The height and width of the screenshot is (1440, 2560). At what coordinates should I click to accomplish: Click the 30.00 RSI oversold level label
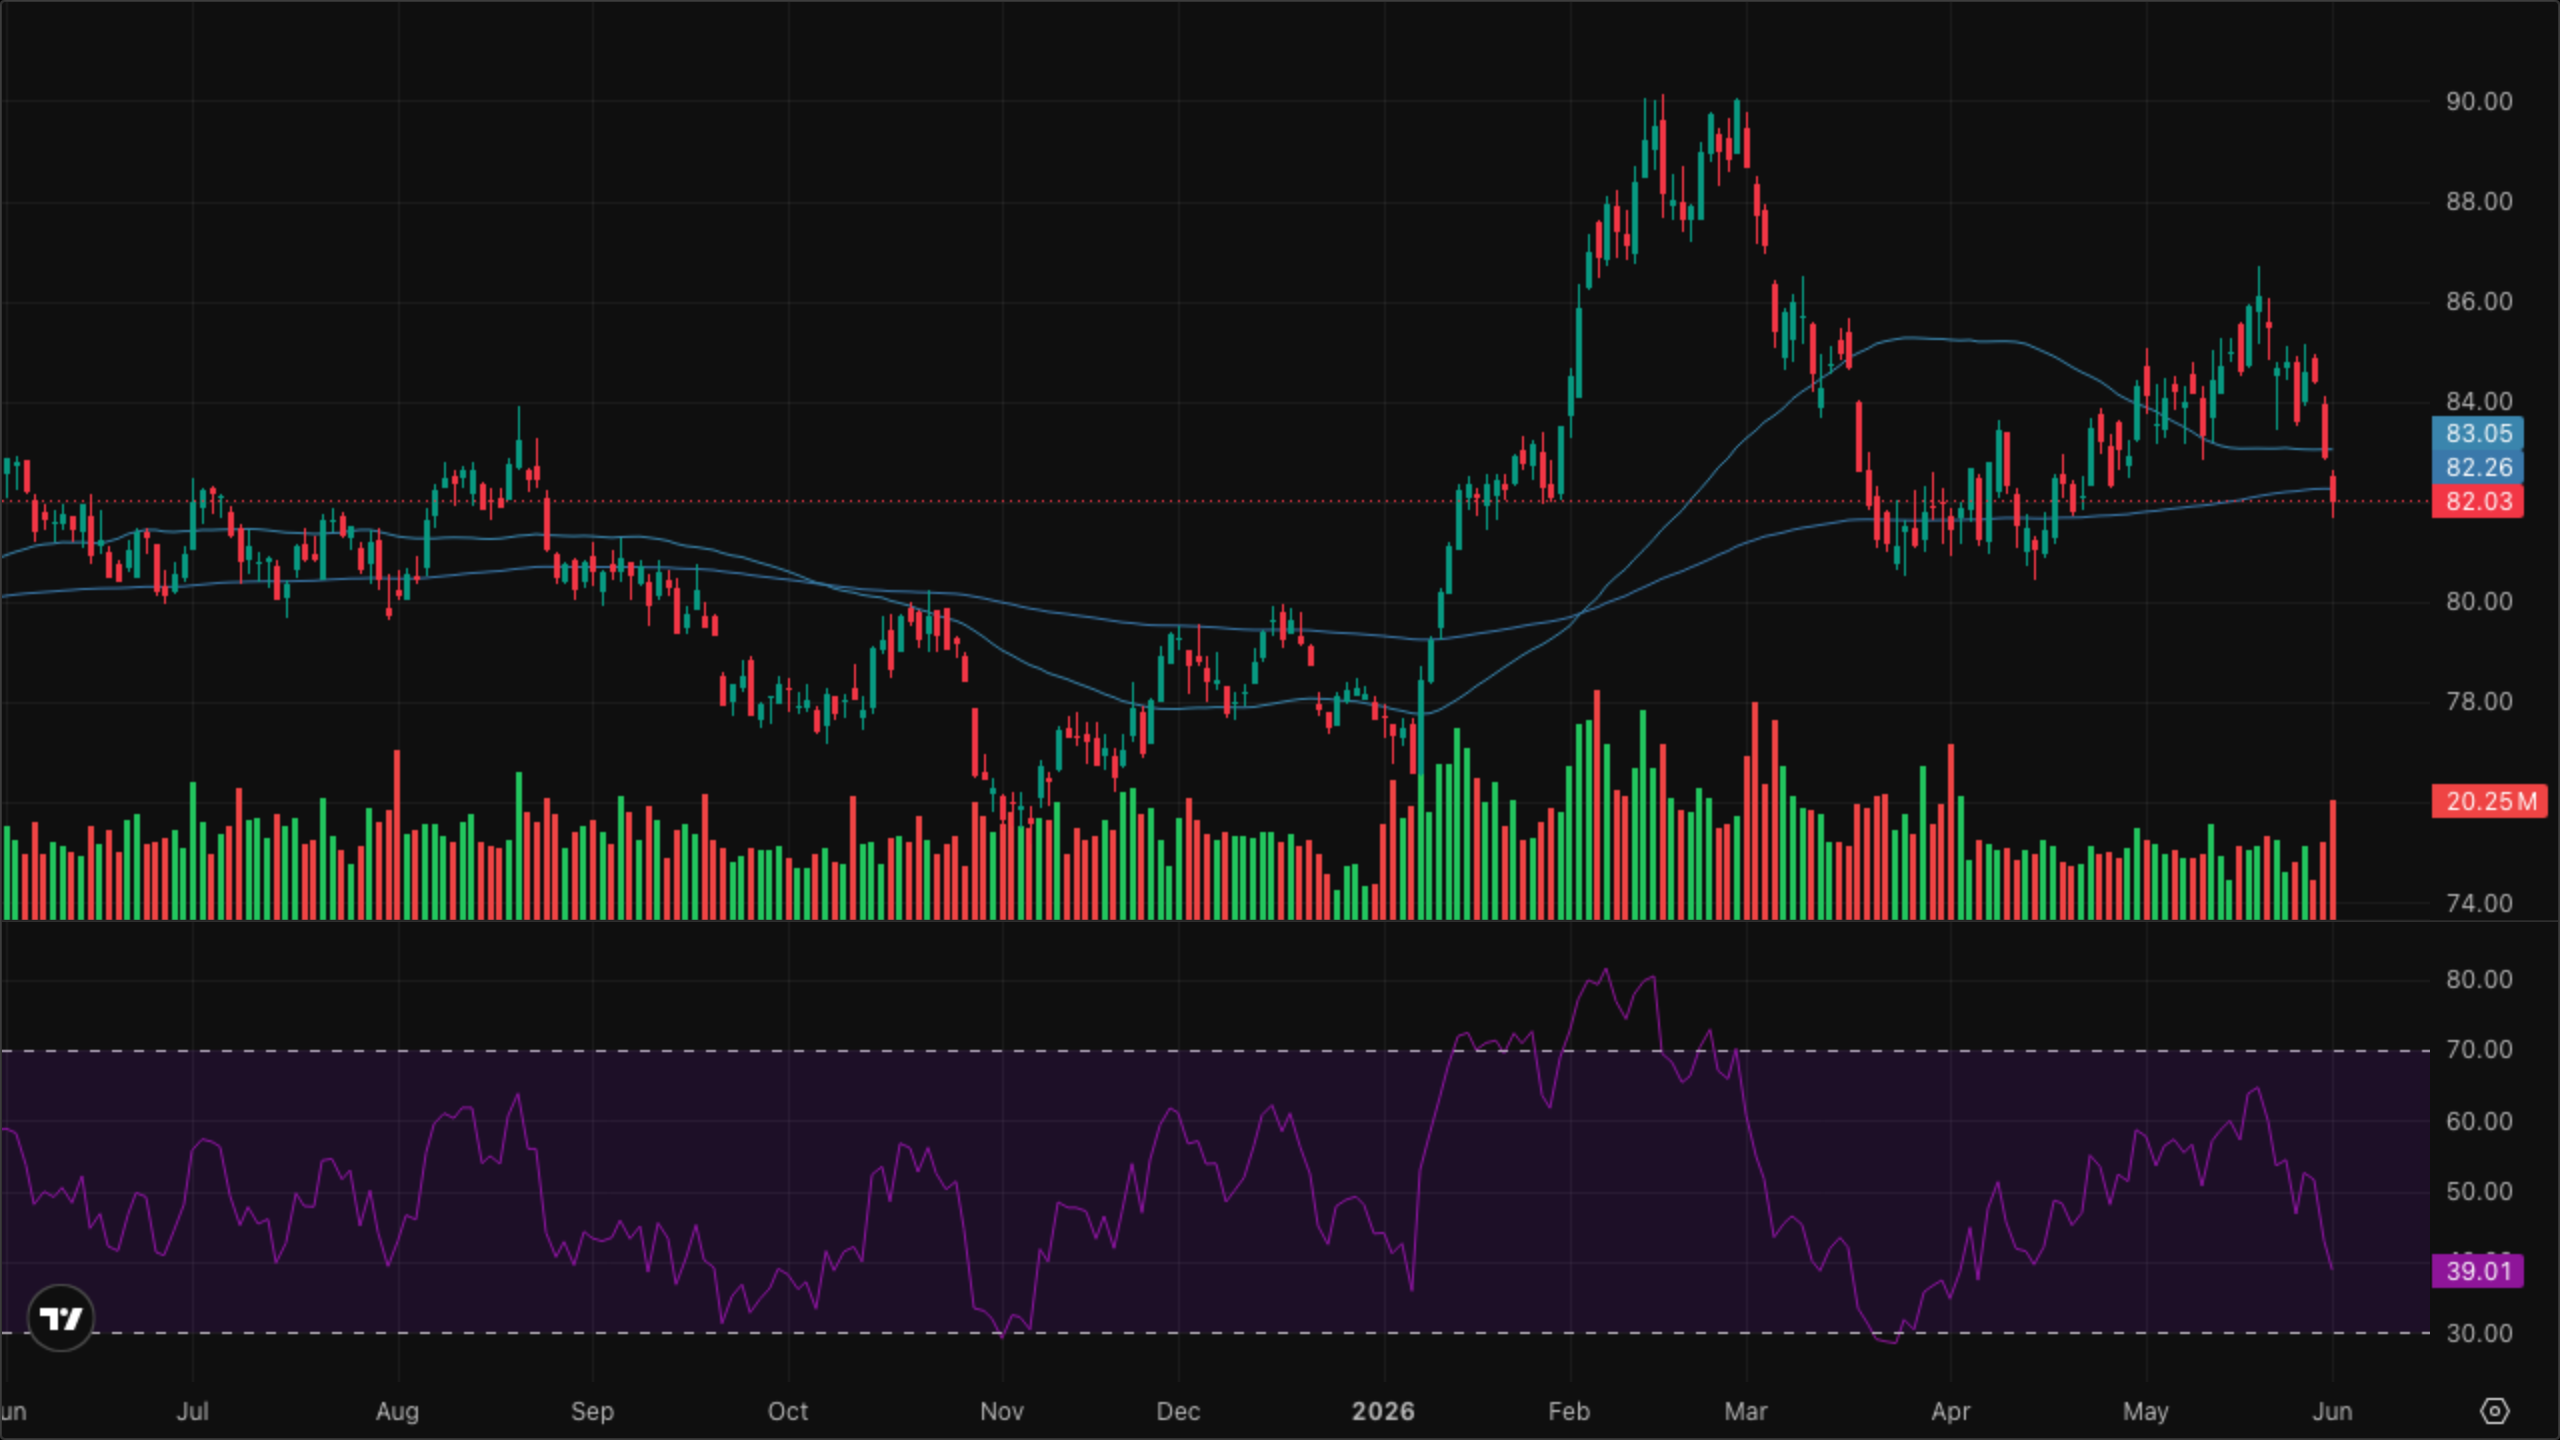[2479, 1333]
